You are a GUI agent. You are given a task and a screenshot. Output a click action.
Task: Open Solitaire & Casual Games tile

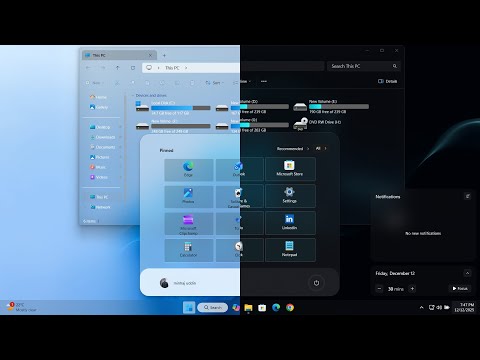point(240,197)
